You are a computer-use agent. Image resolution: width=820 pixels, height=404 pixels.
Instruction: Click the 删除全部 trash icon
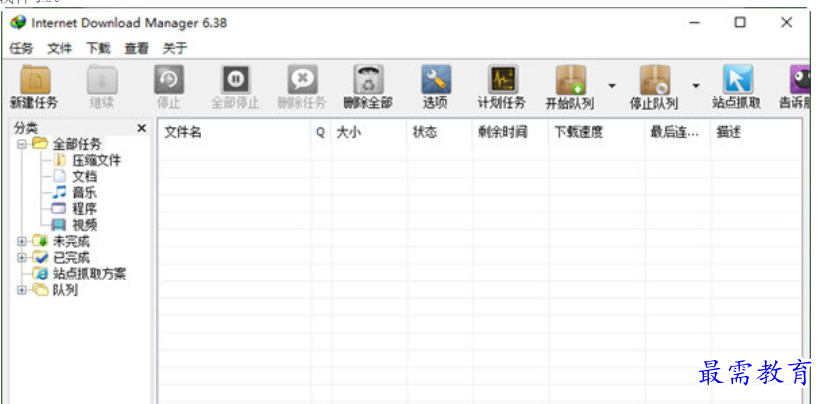[369, 80]
